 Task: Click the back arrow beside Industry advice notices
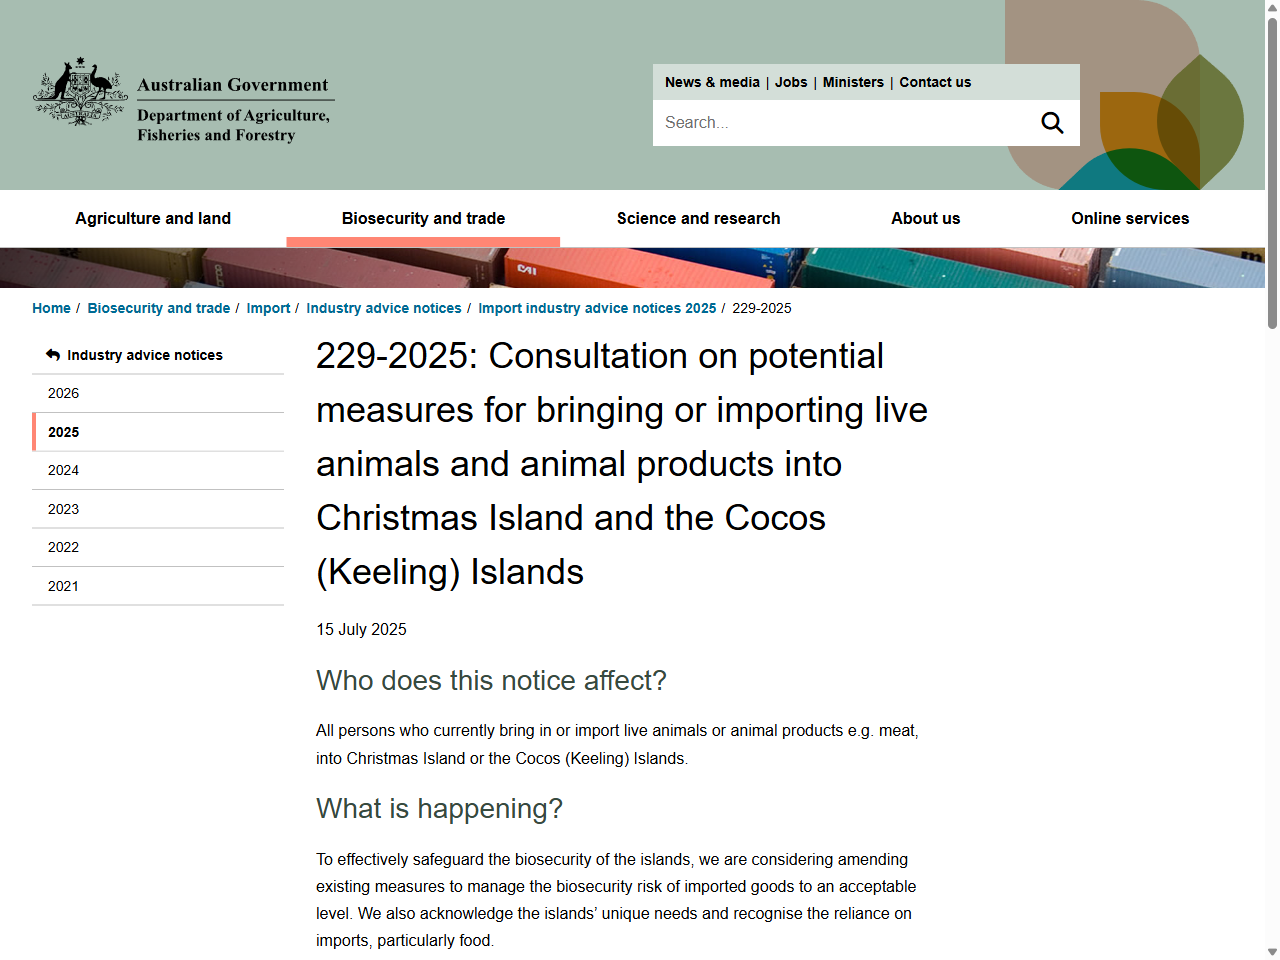coord(53,355)
